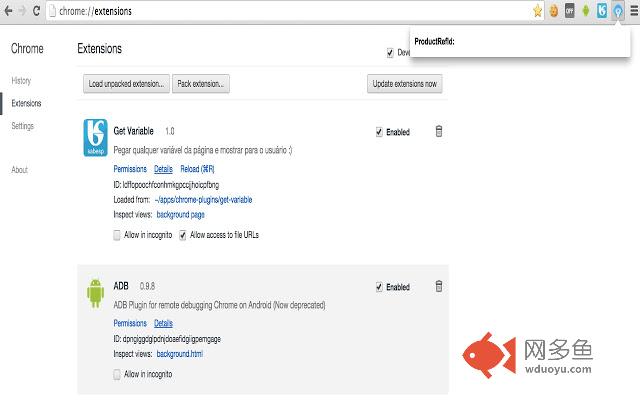
Task: Enable Allow in incognito for Get Variable
Action: click(117, 235)
